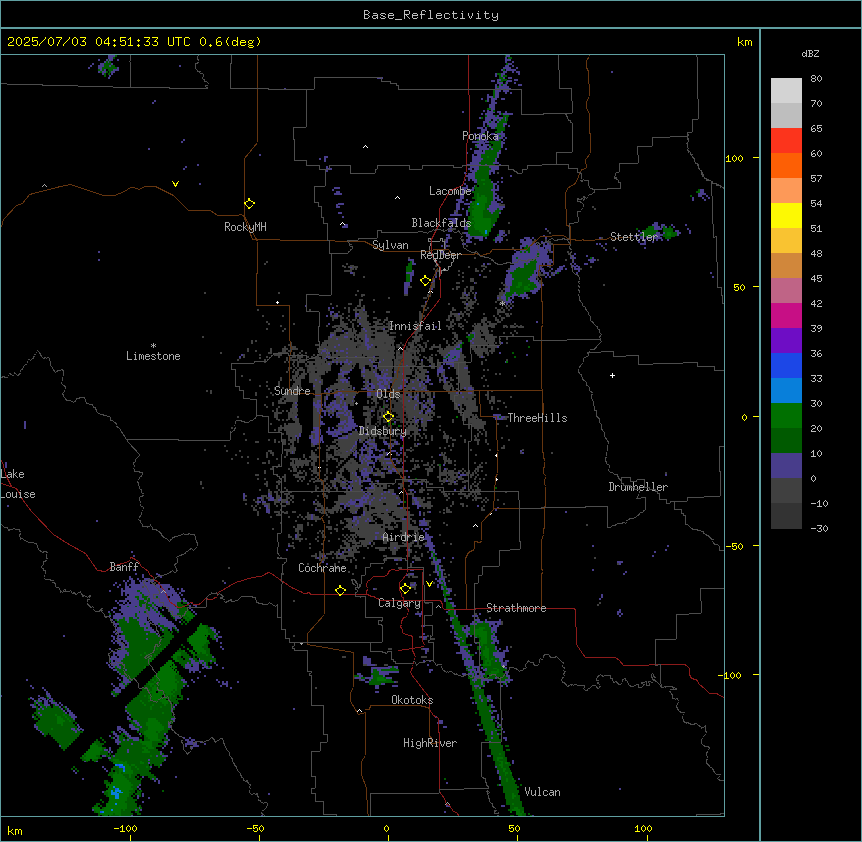Select the pink 42-45 dBZ legend swatch
862x842 pixels.
pyautogui.click(x=786, y=291)
